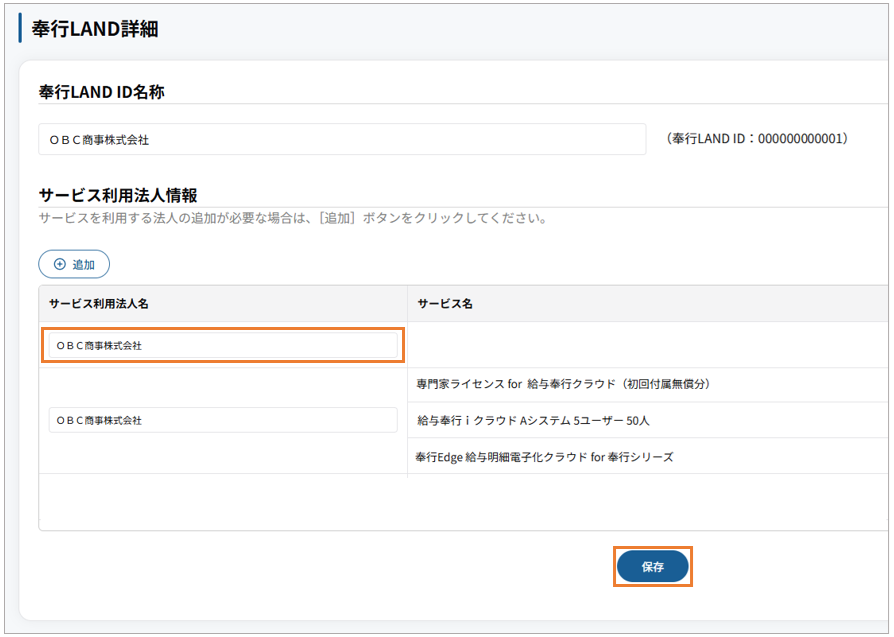Edit the first サービス利用法人名 input with orange outline
Viewport: 894px width, 637px height.
[x=223, y=345]
